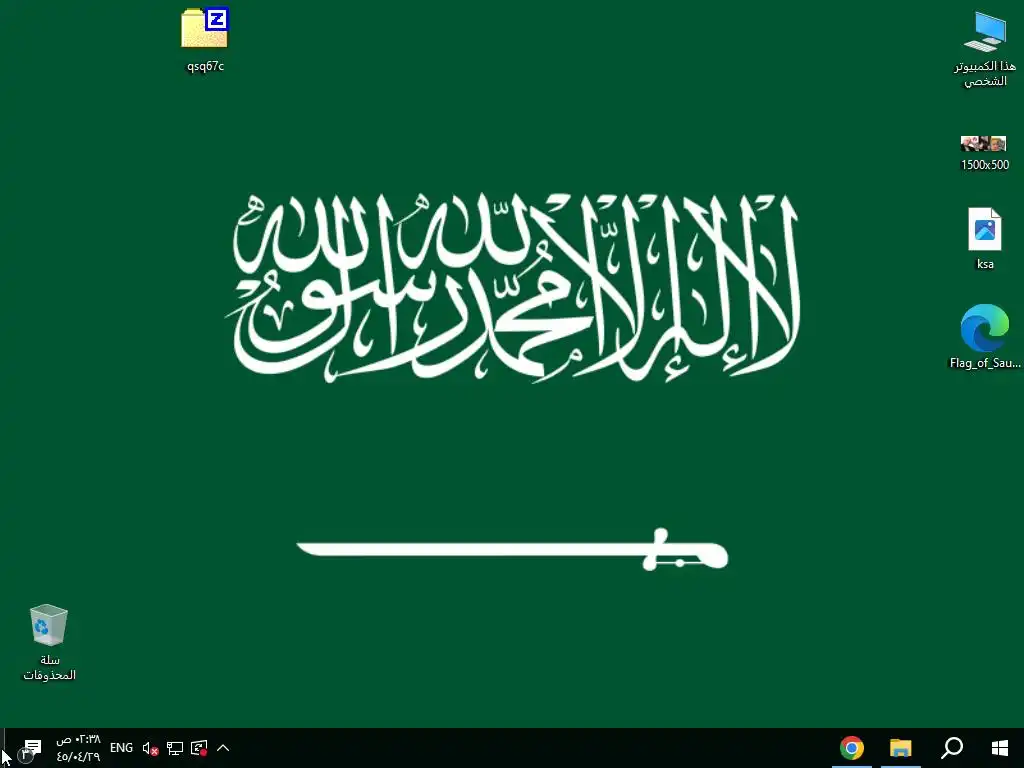The height and width of the screenshot is (768, 1024).
Task: Click the Flag_of_Sau... file label
Action: [x=985, y=362]
